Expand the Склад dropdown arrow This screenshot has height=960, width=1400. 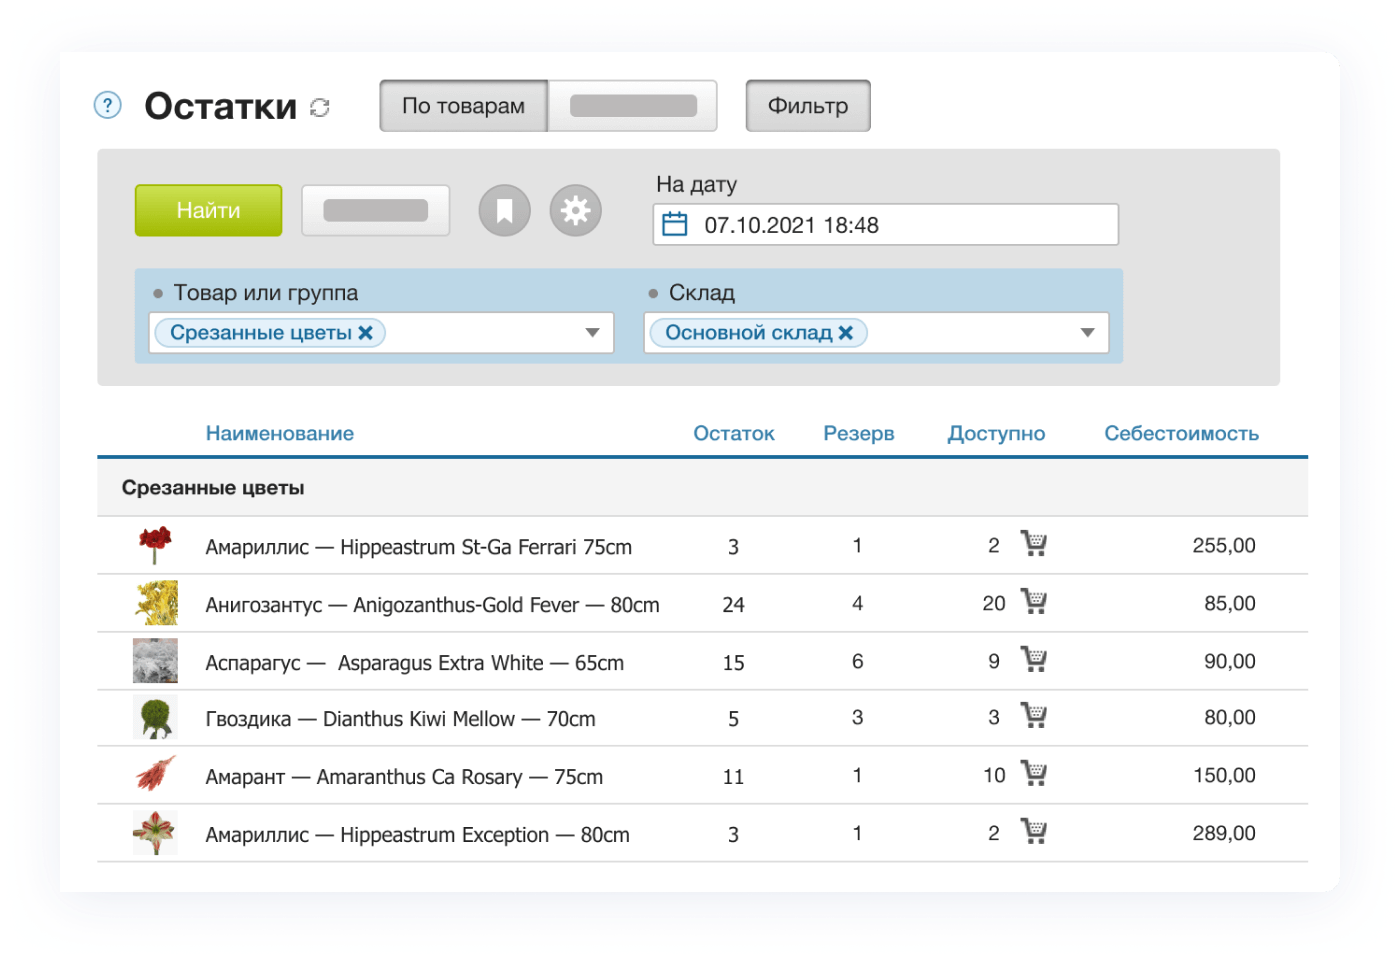pyautogui.click(x=1087, y=333)
